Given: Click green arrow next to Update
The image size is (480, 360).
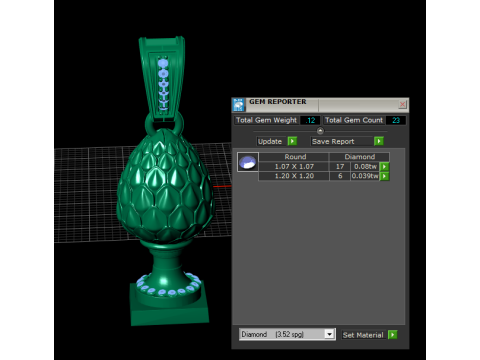Looking at the screenshot, I should pos(292,141).
